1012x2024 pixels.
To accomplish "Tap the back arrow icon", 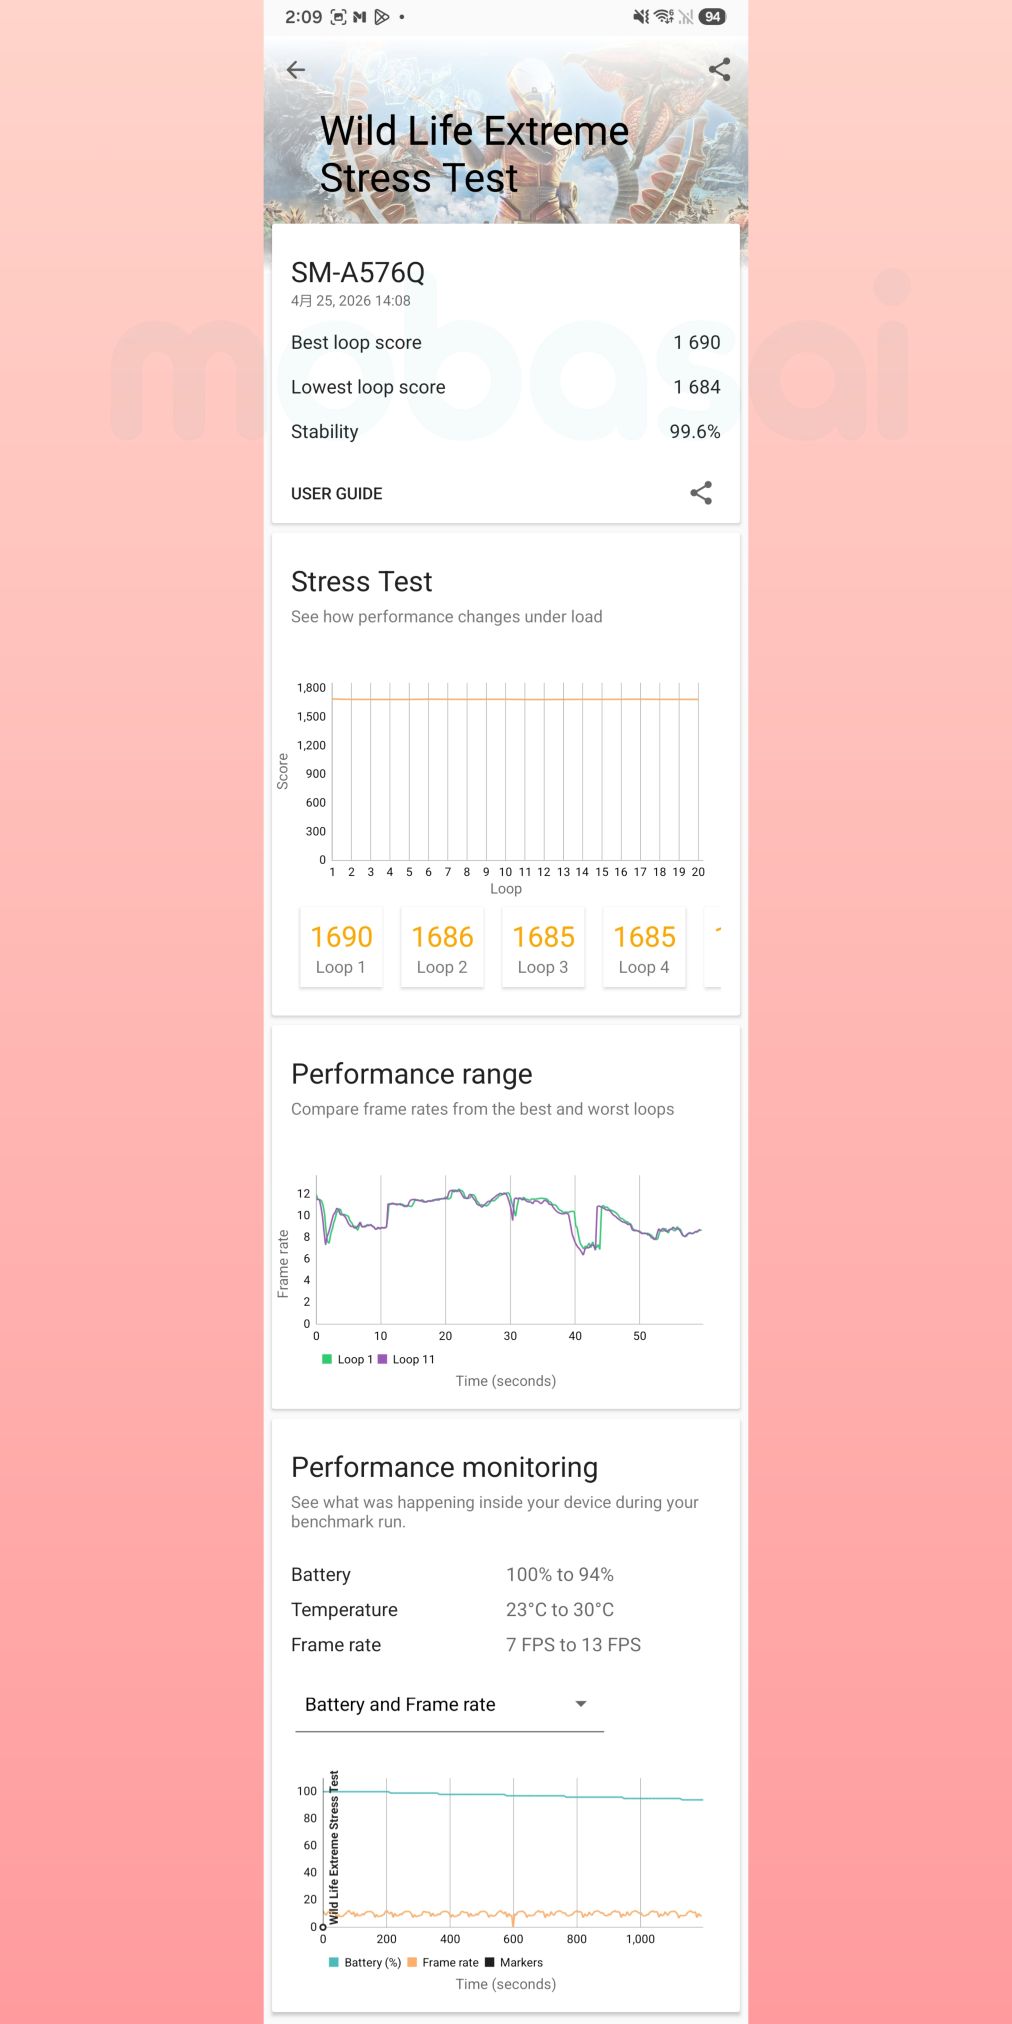I will coord(296,69).
